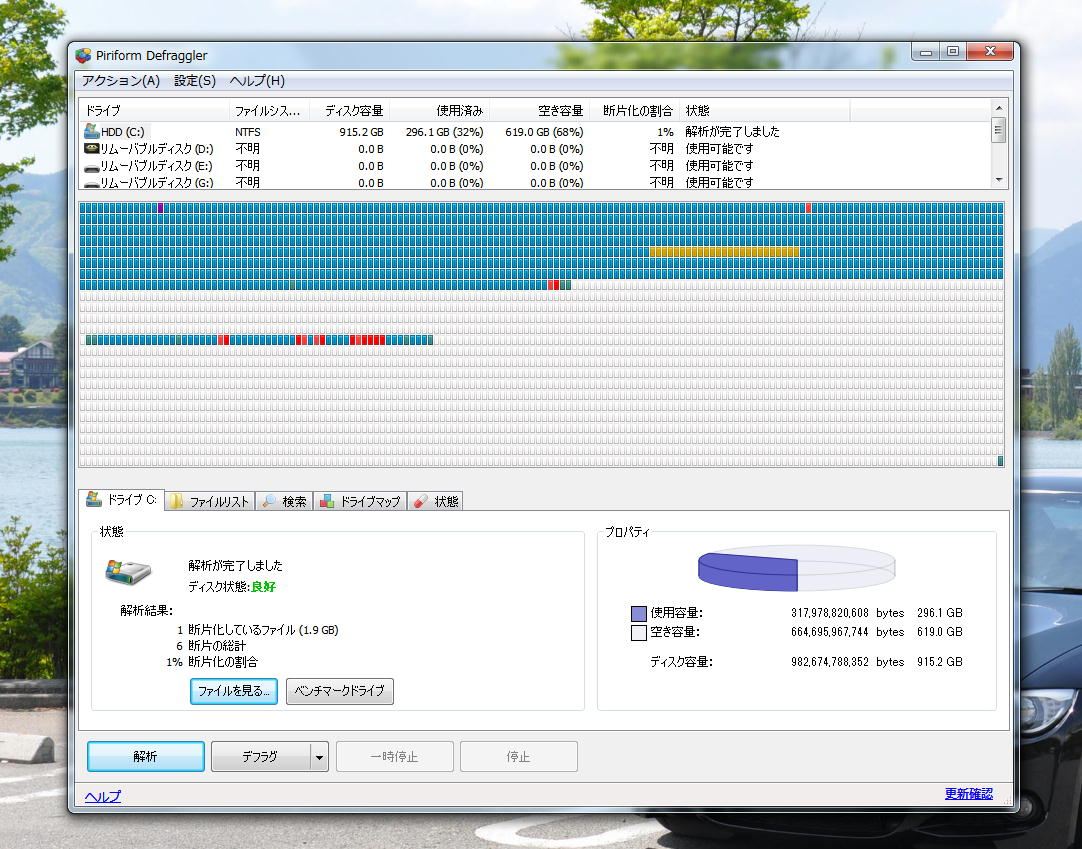1082x849 pixels.
Task: Click the removable disk (G:) drive icon
Action: pyautogui.click(x=91, y=184)
